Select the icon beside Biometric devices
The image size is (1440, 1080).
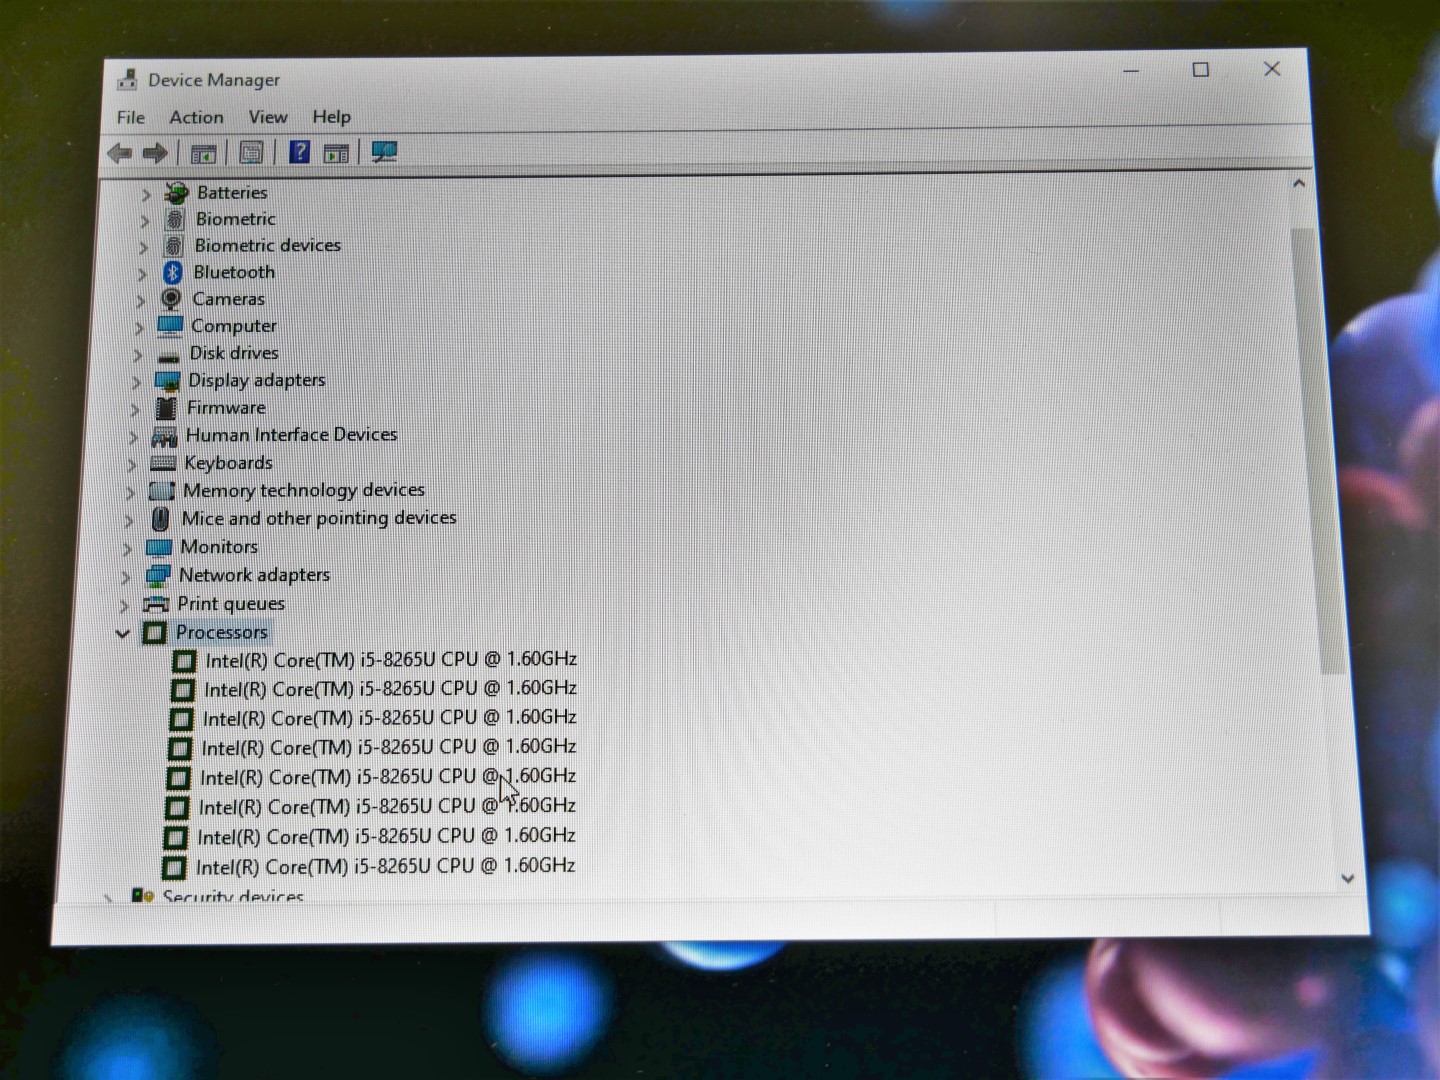(174, 245)
